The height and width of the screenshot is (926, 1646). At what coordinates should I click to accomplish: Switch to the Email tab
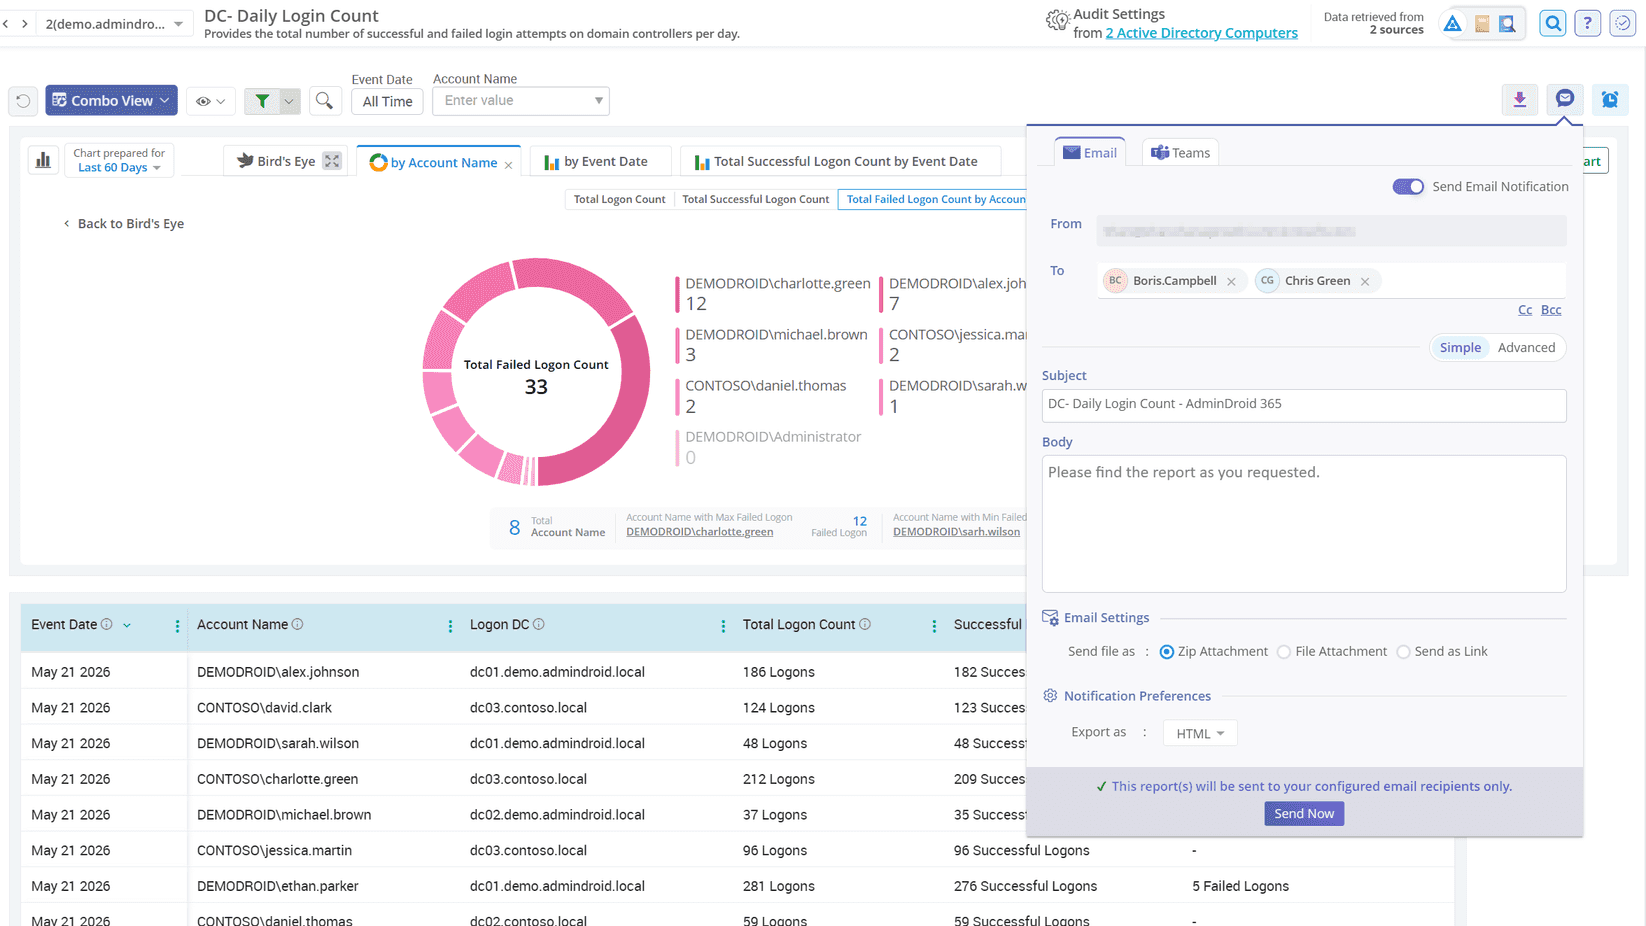(1090, 152)
